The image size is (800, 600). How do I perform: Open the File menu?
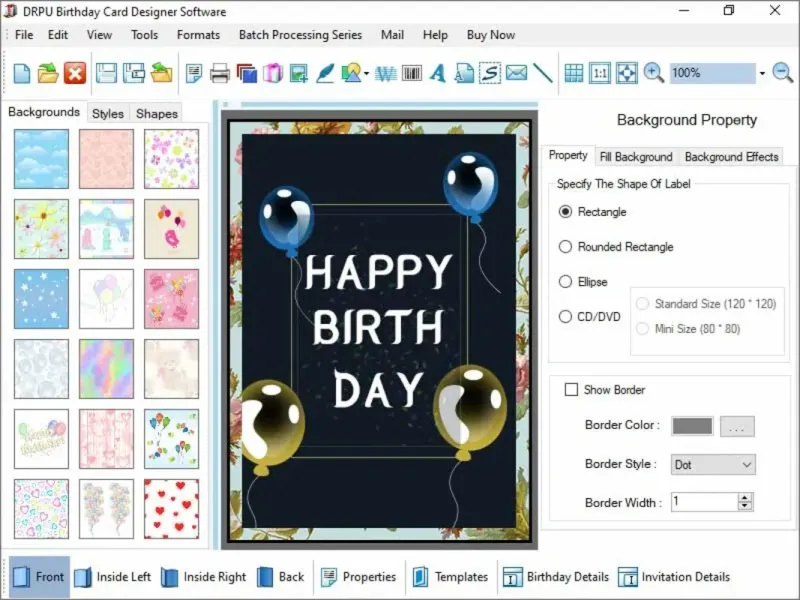tap(24, 35)
